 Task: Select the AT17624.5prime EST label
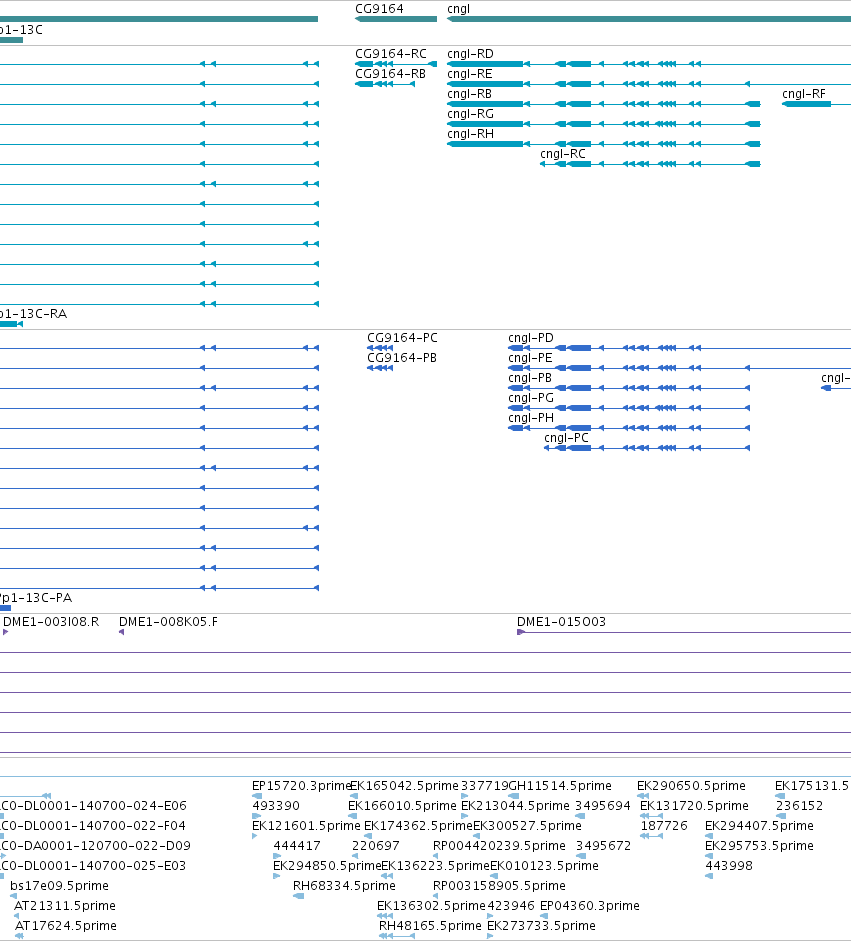pos(65,925)
